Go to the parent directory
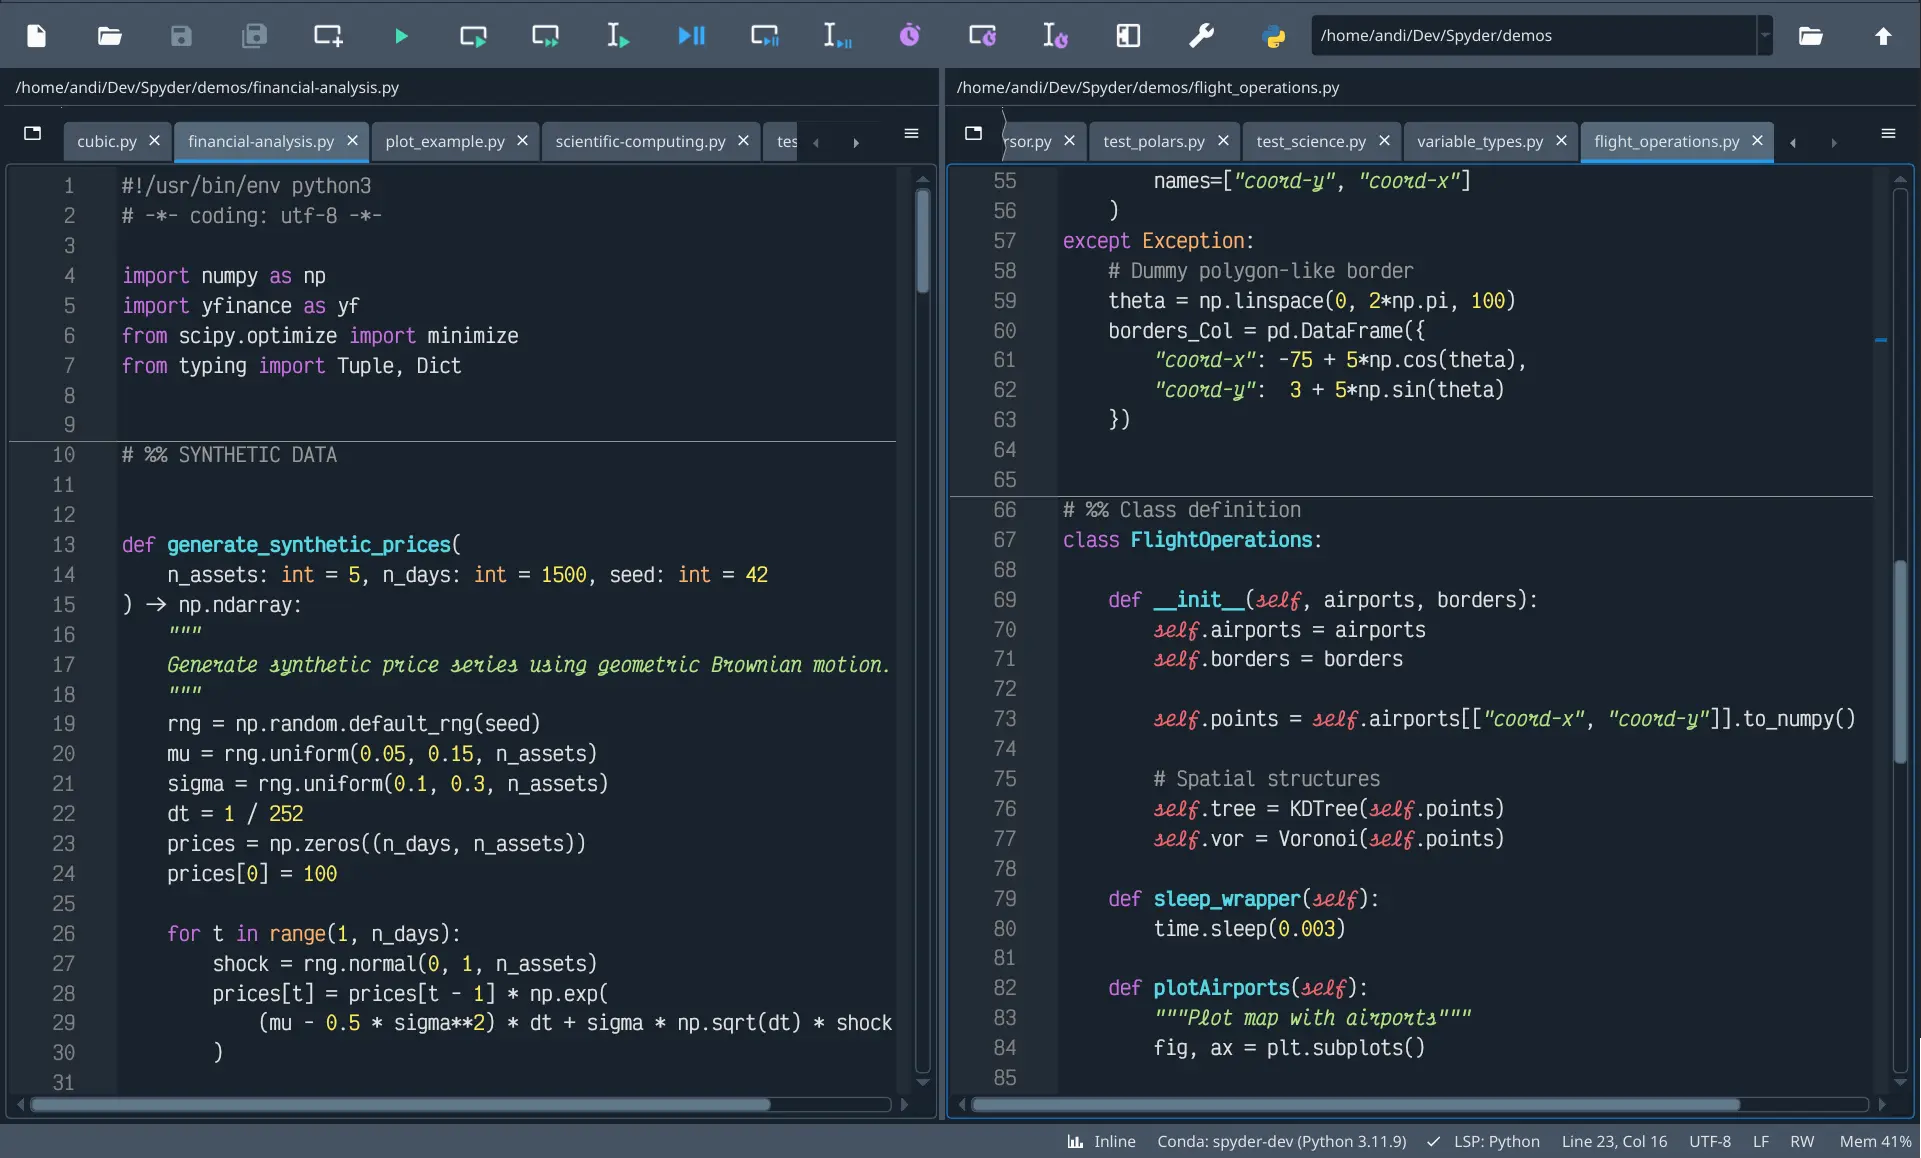This screenshot has width=1921, height=1158. coord(1883,36)
